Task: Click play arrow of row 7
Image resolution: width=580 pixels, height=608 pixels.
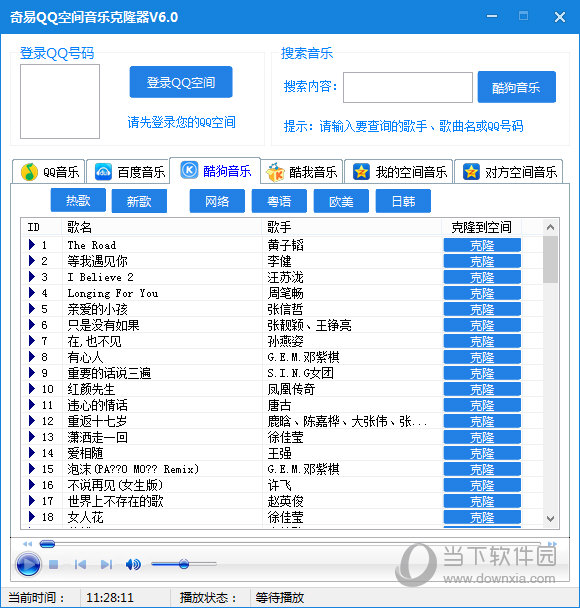Action: coord(32,341)
